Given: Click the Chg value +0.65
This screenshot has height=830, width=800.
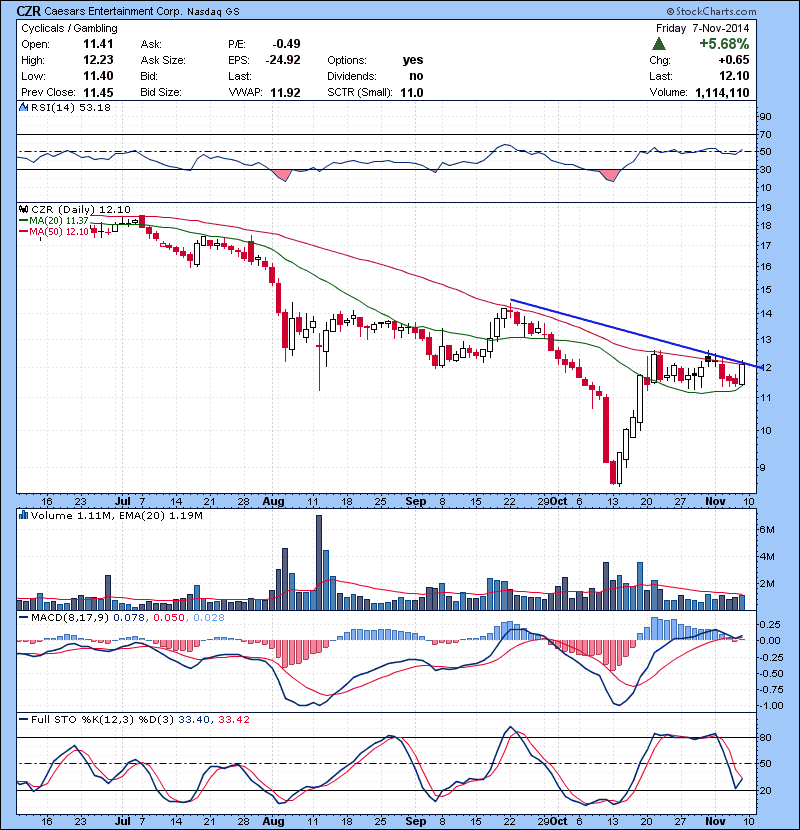Looking at the screenshot, I should point(734,60).
